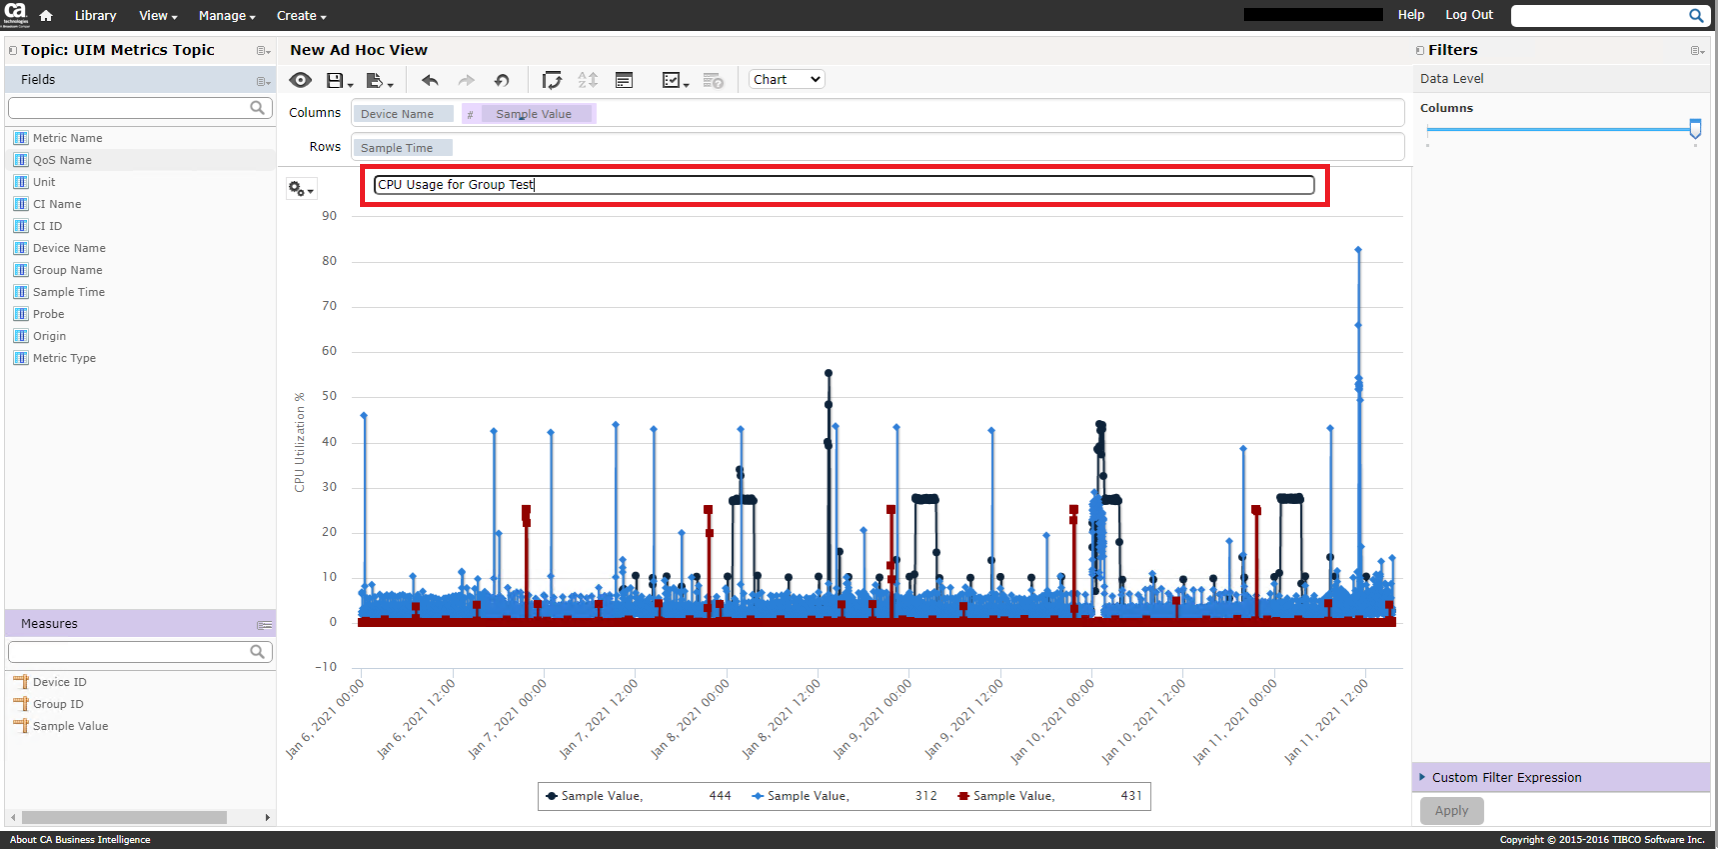The width and height of the screenshot is (1731, 854).
Task: Open the Create menu
Action: 300,15
